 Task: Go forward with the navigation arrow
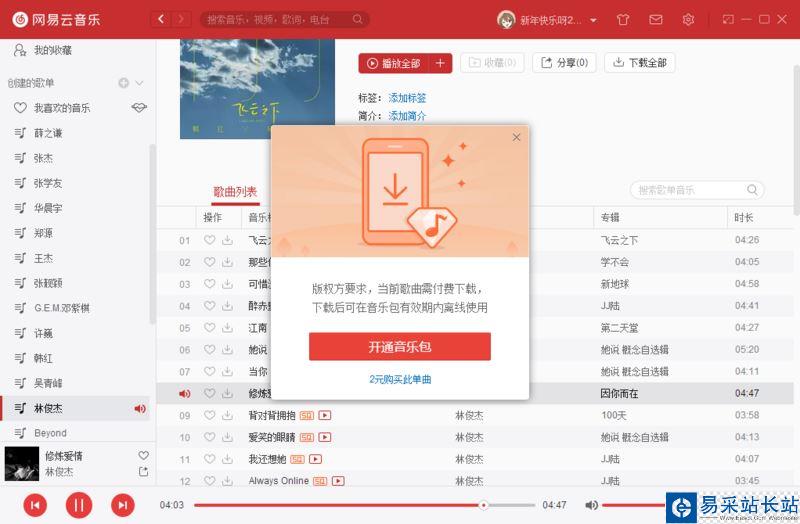(x=181, y=19)
